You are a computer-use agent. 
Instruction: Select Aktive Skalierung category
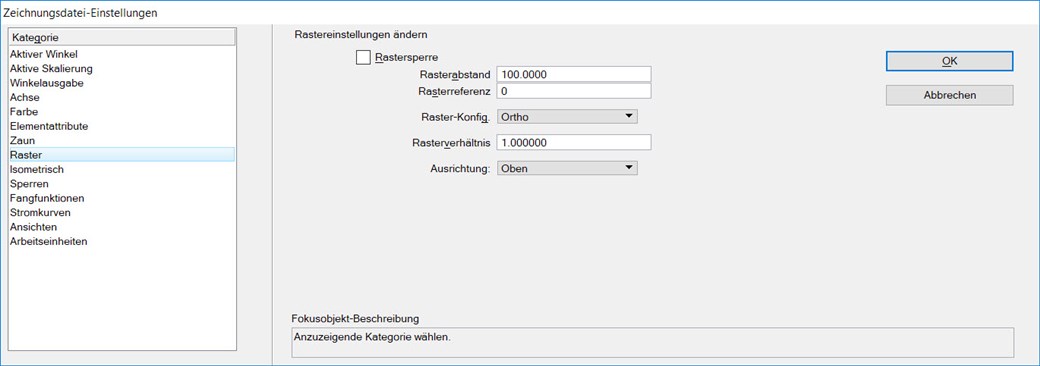click(x=122, y=68)
